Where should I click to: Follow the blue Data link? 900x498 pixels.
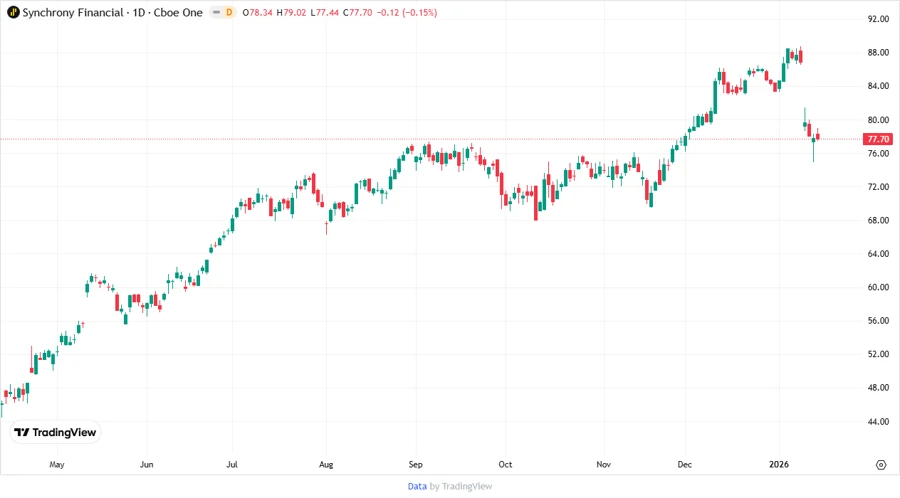point(417,486)
